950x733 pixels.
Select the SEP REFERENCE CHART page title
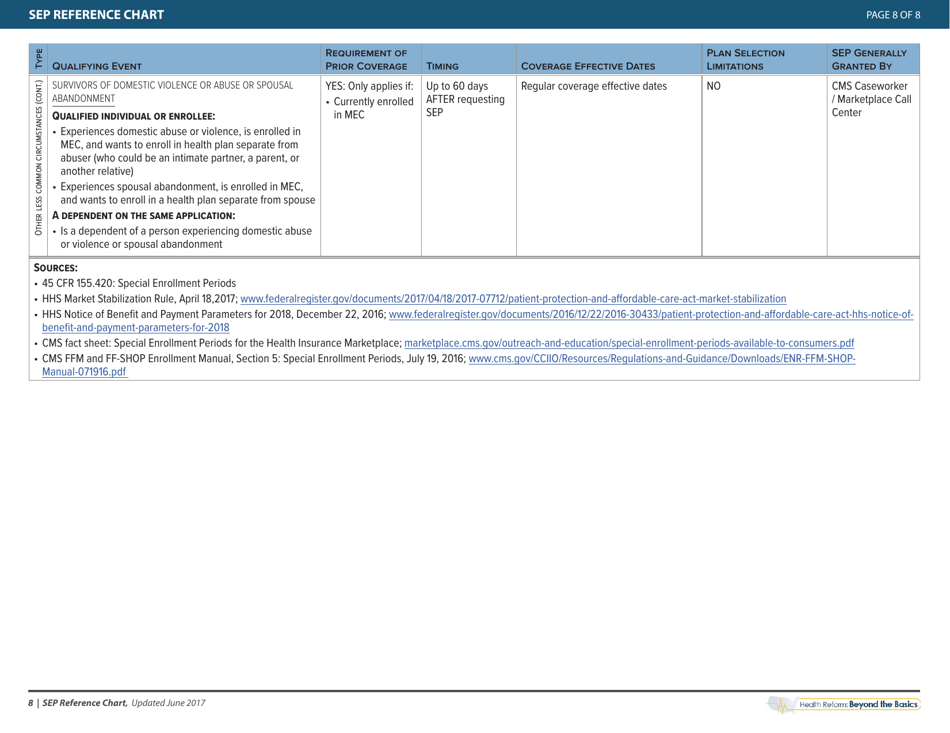pos(95,14)
